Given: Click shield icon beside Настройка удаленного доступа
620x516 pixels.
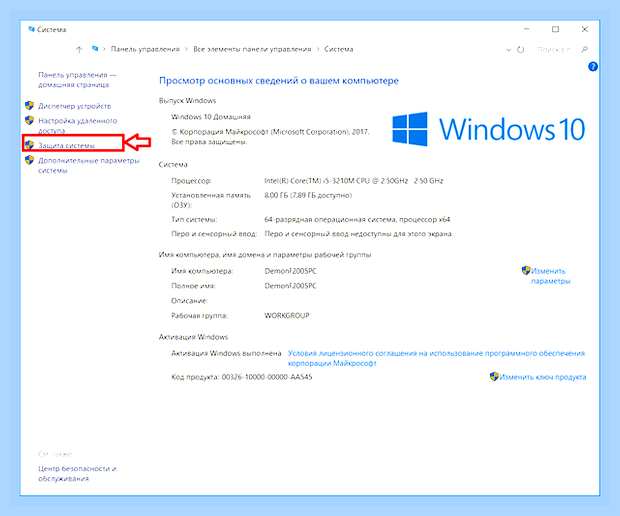Looking at the screenshot, I should [x=29, y=120].
